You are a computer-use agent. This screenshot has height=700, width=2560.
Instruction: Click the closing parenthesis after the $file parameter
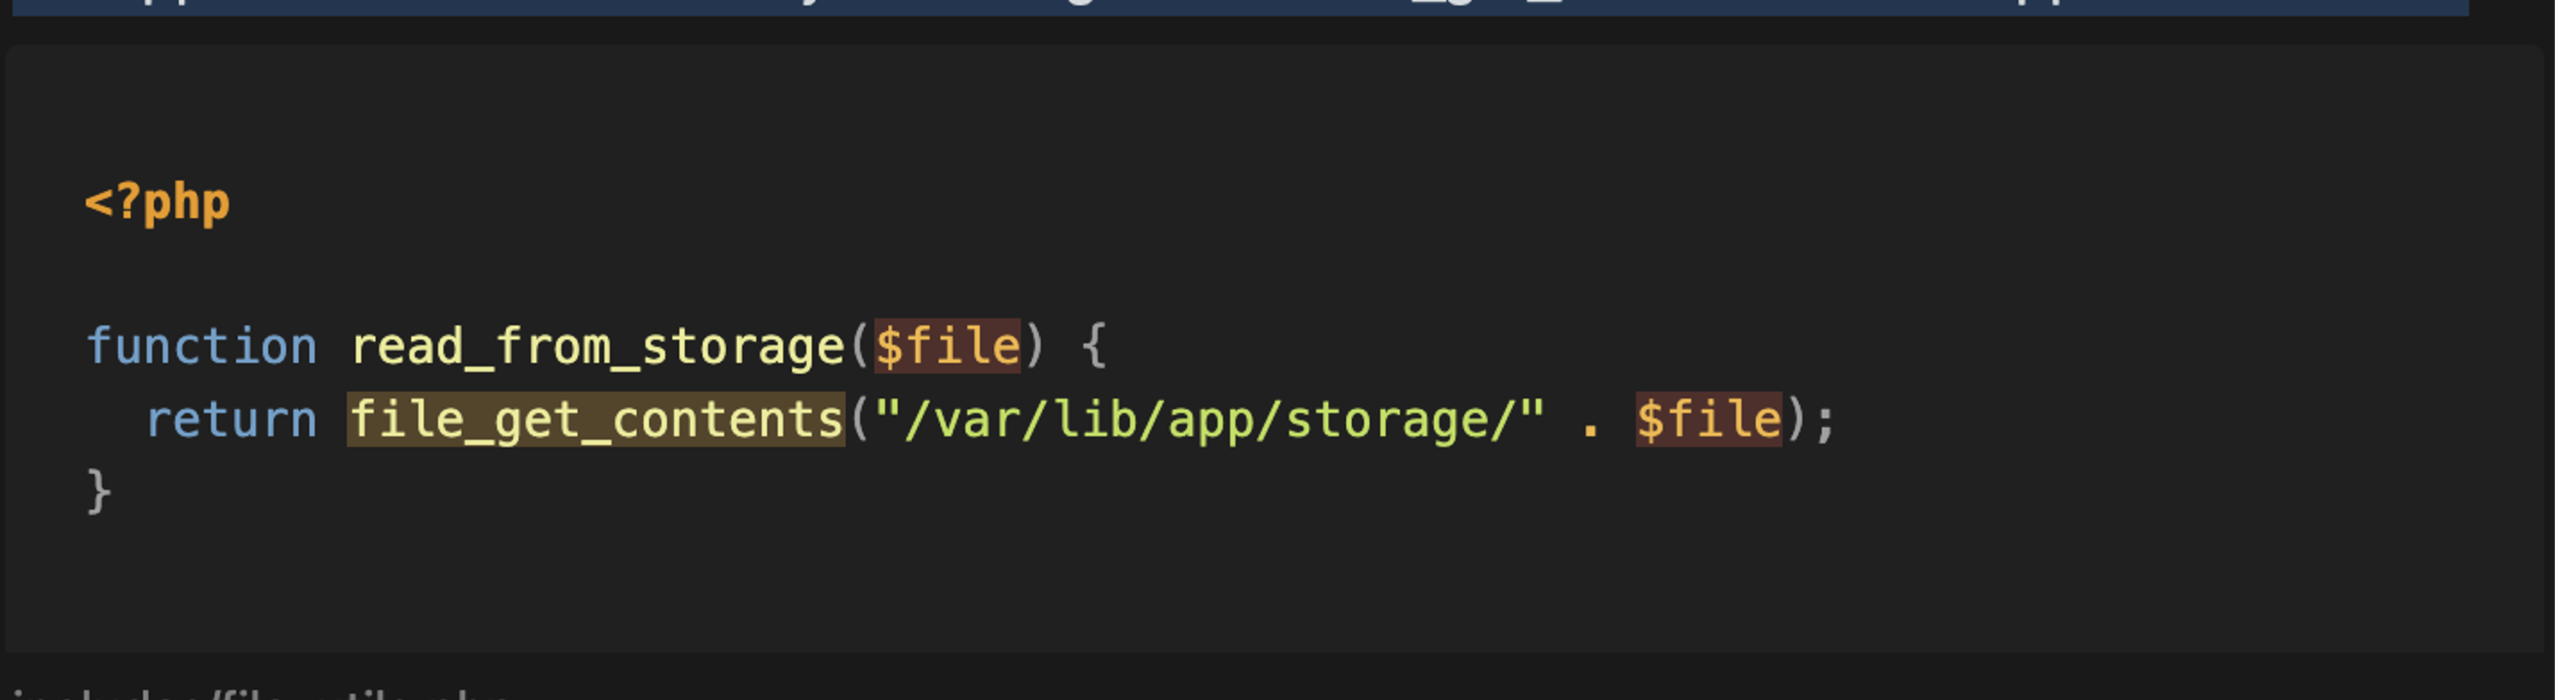1035,346
